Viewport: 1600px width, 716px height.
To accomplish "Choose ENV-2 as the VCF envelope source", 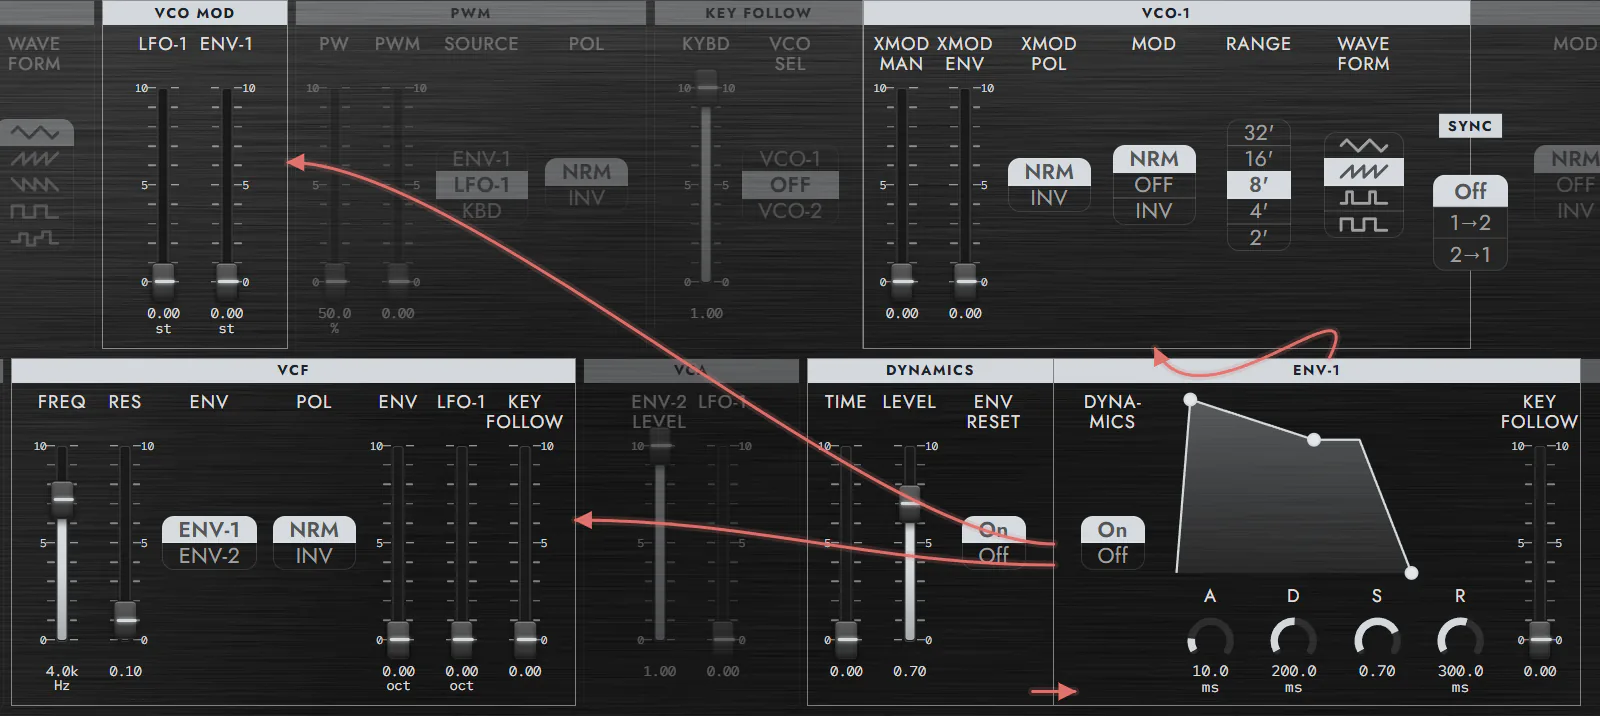I will (x=209, y=555).
